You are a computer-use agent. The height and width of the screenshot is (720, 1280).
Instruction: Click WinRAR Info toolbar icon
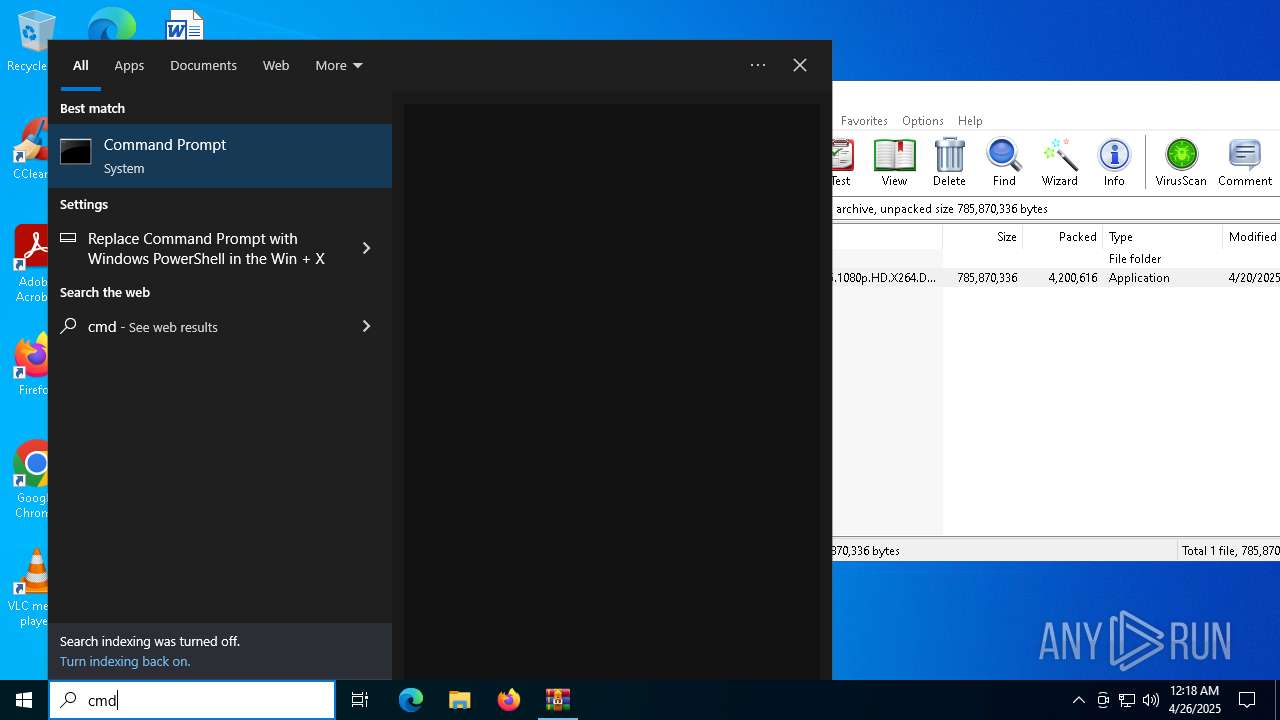coord(1114,163)
